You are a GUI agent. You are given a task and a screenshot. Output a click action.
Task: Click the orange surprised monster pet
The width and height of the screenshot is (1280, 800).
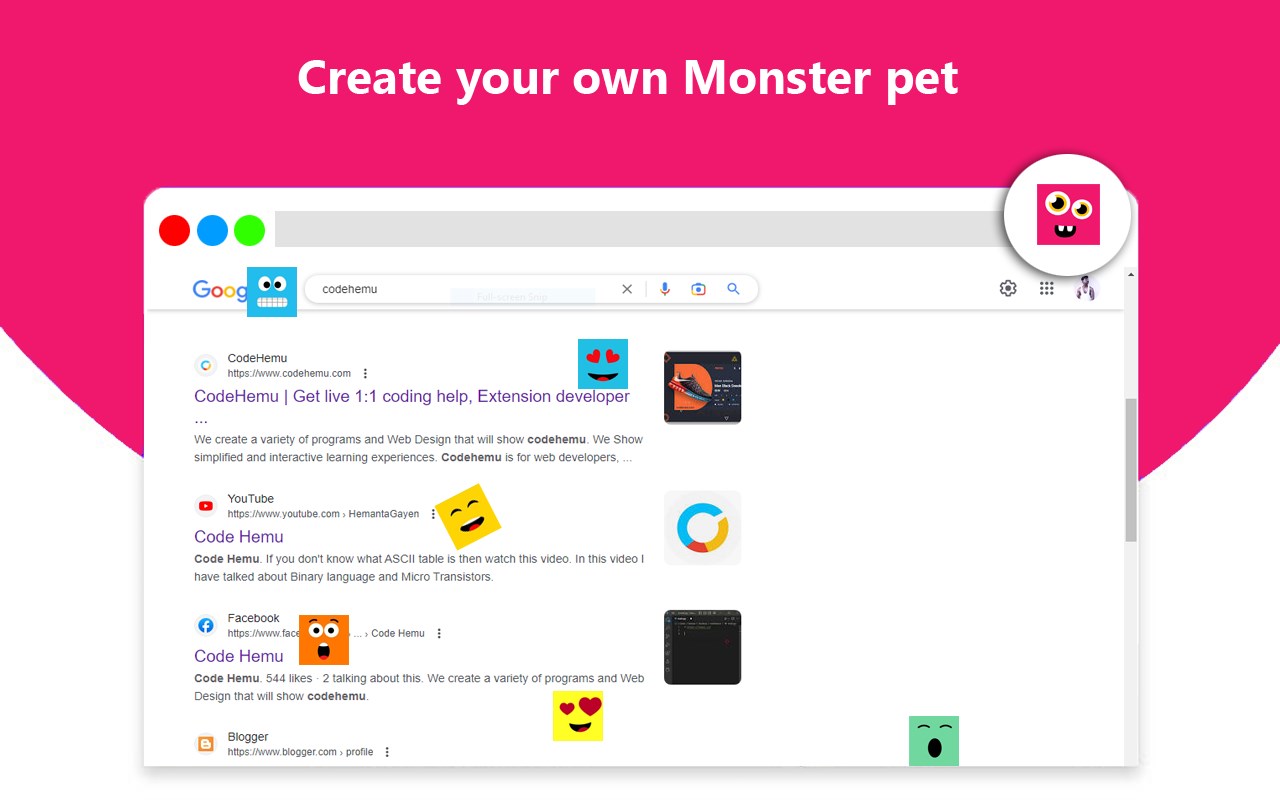click(324, 640)
